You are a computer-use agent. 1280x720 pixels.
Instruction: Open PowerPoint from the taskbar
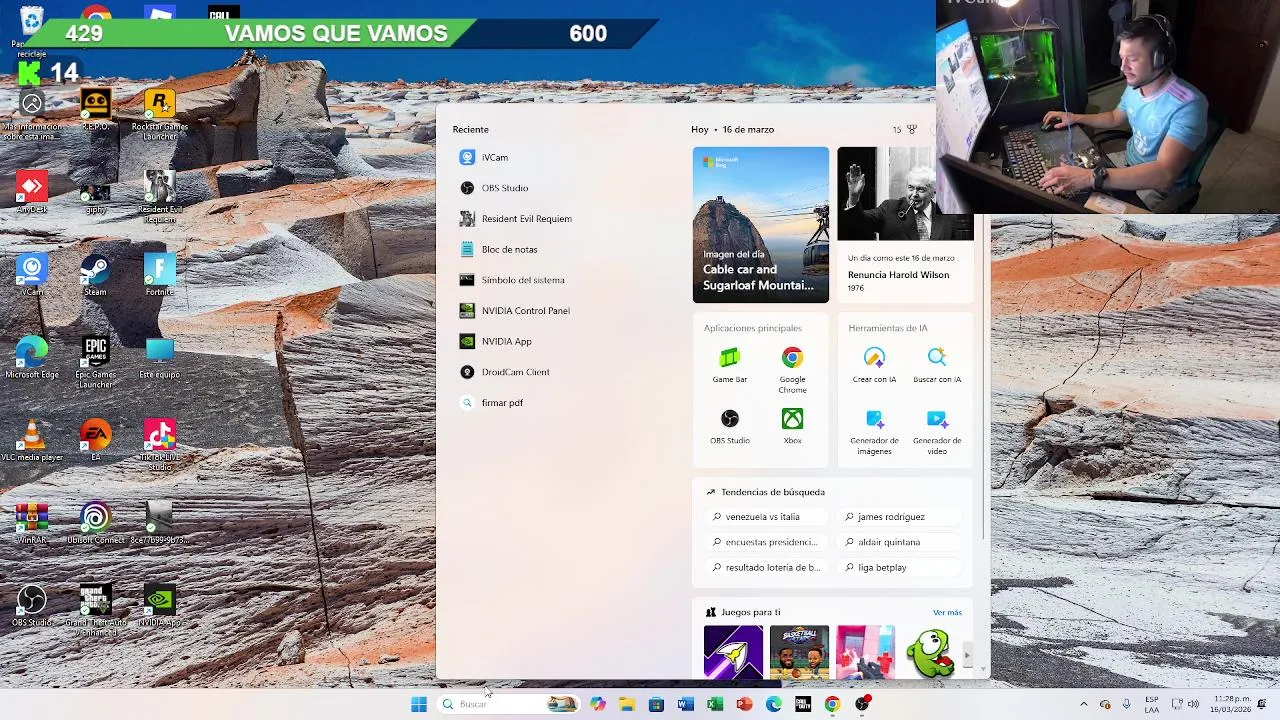[744, 704]
